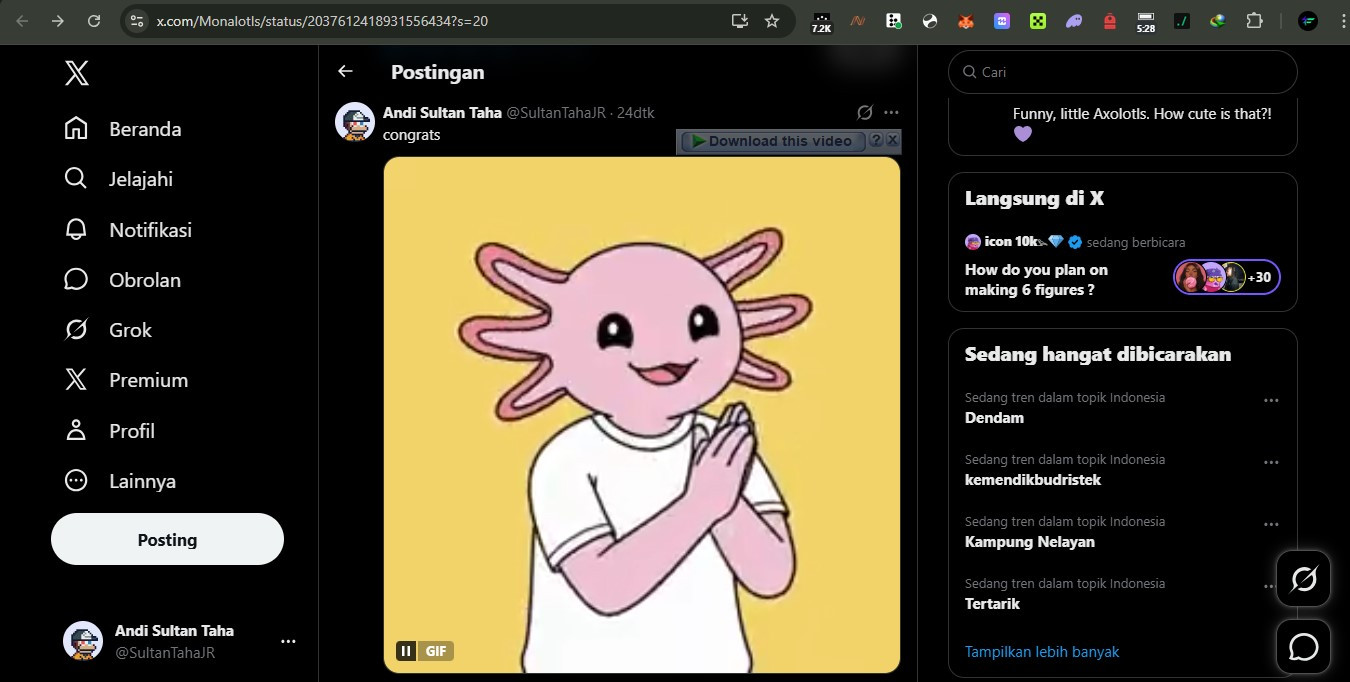Open Andi Sultan Taha profile name in post
Screen dimensions: 1350x682
click(442, 113)
